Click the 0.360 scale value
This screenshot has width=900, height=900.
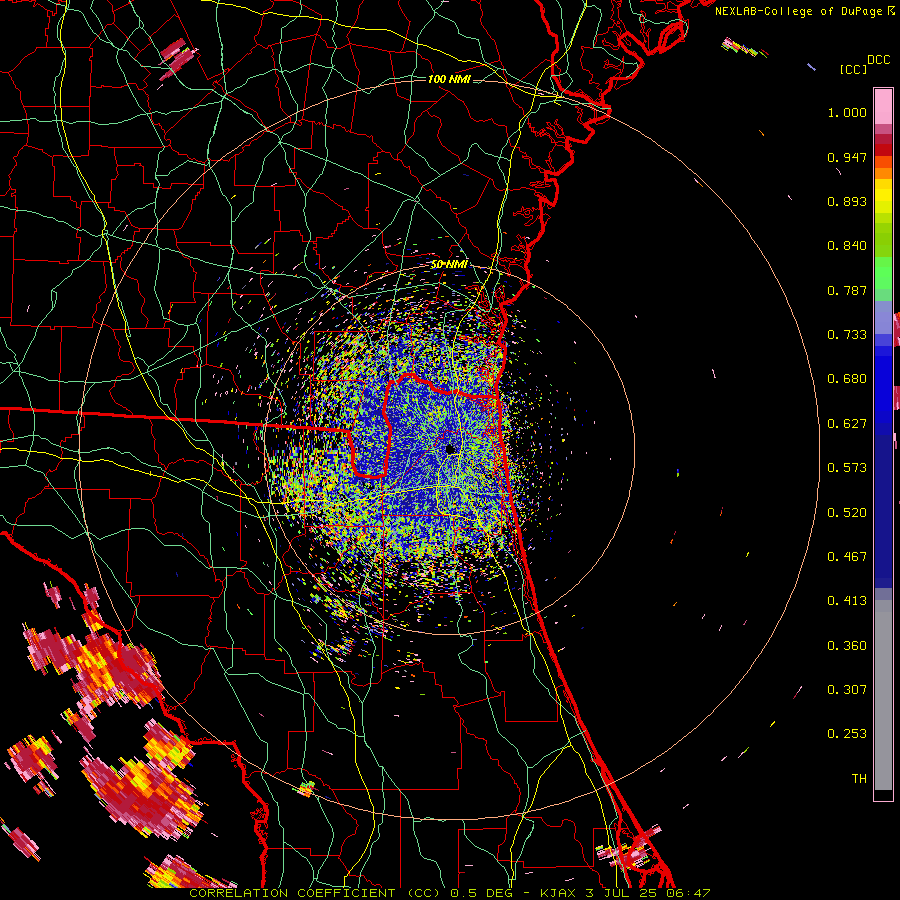(x=847, y=646)
